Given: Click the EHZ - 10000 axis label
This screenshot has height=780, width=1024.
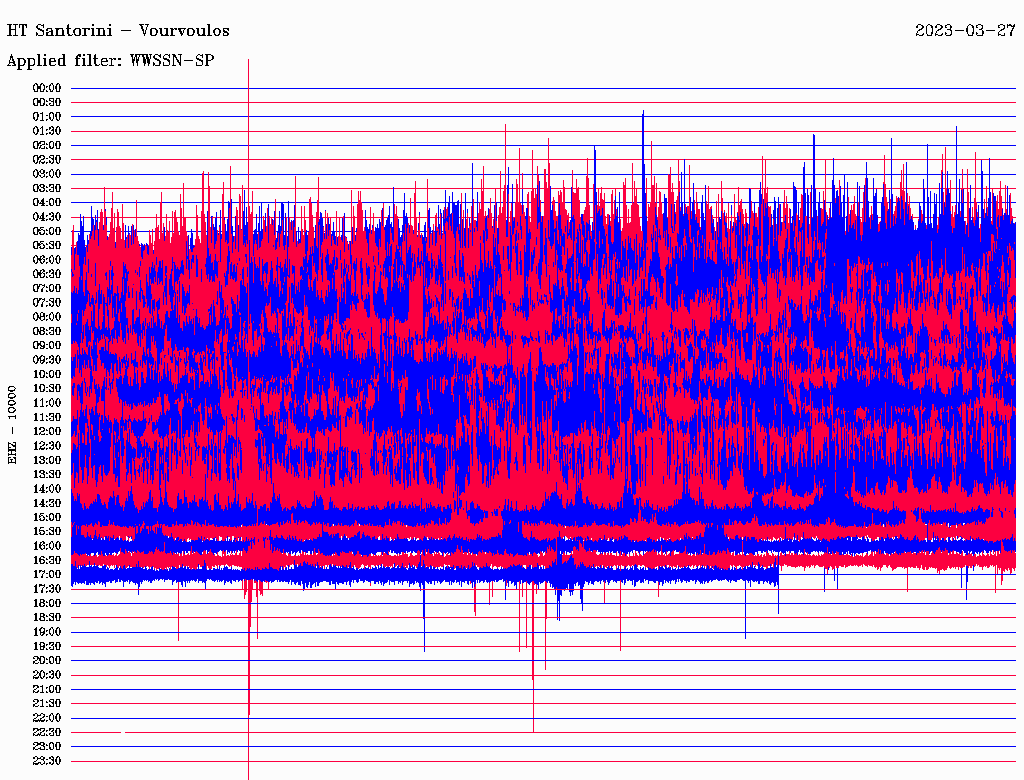Looking at the screenshot, I should 13,423.
